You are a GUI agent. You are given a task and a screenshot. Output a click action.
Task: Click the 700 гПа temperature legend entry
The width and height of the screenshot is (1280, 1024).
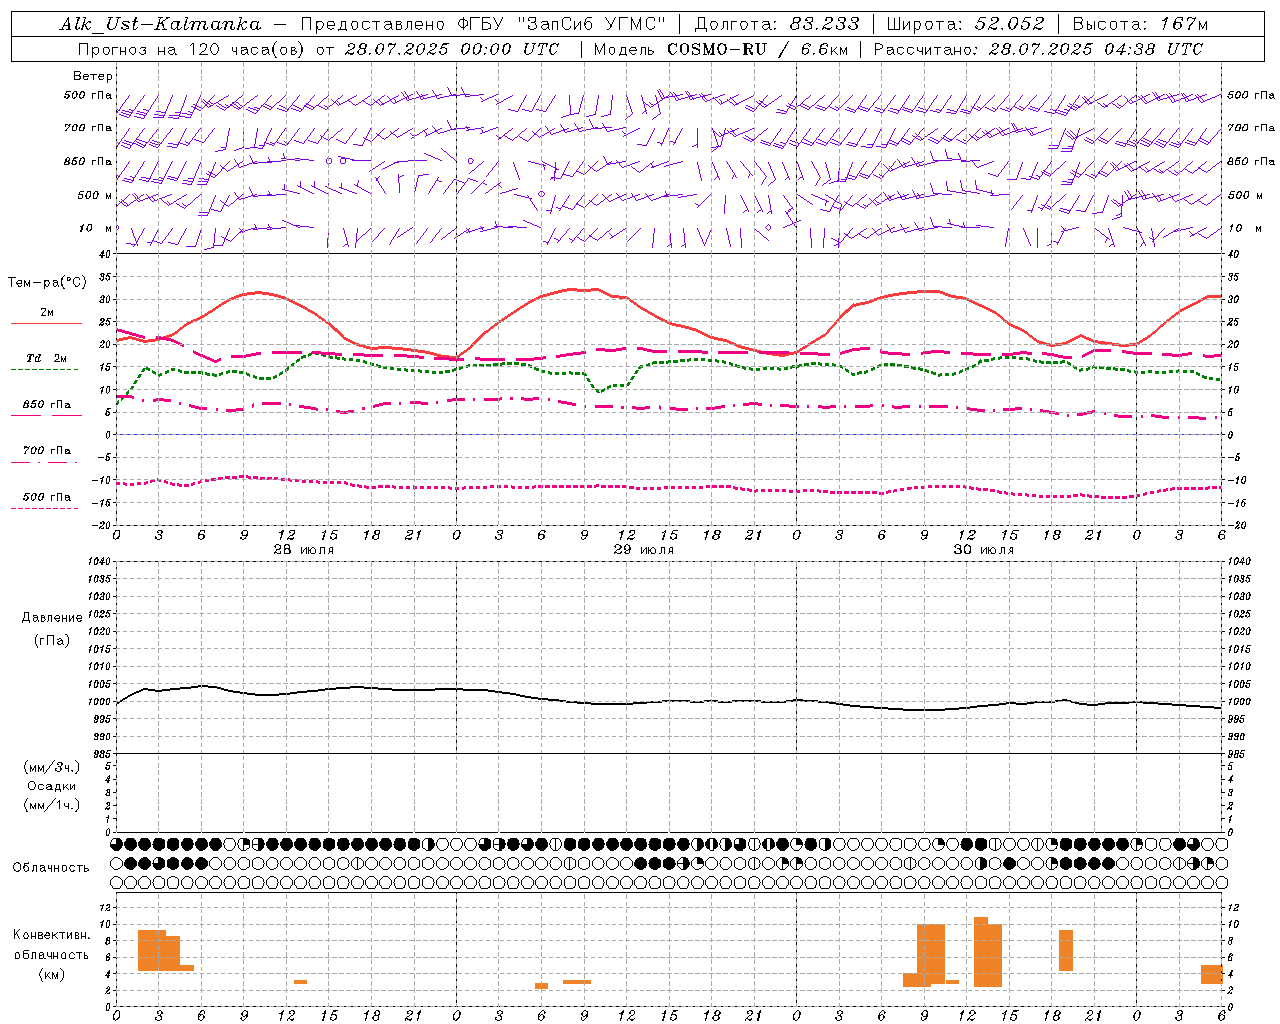47,451
